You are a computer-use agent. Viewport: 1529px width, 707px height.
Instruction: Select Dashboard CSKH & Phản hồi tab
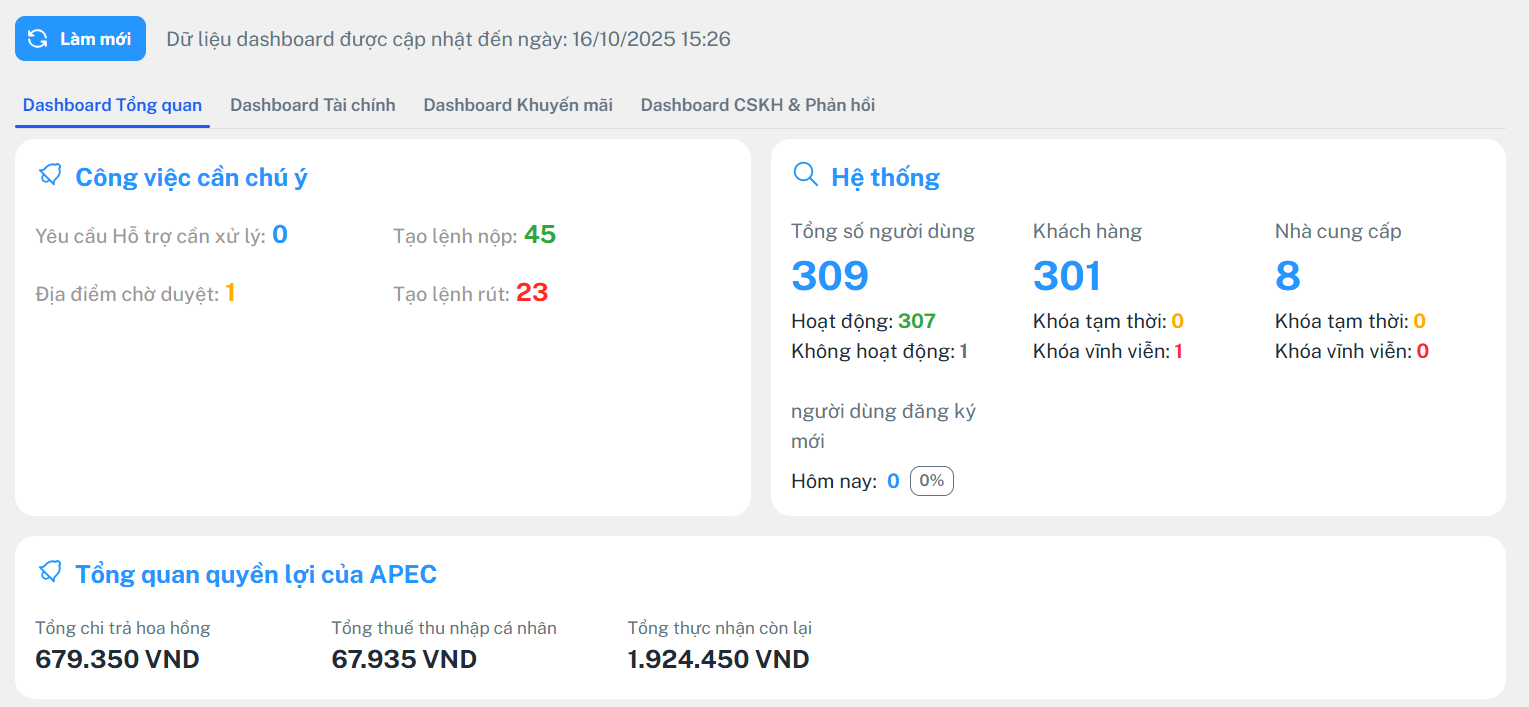tap(757, 105)
